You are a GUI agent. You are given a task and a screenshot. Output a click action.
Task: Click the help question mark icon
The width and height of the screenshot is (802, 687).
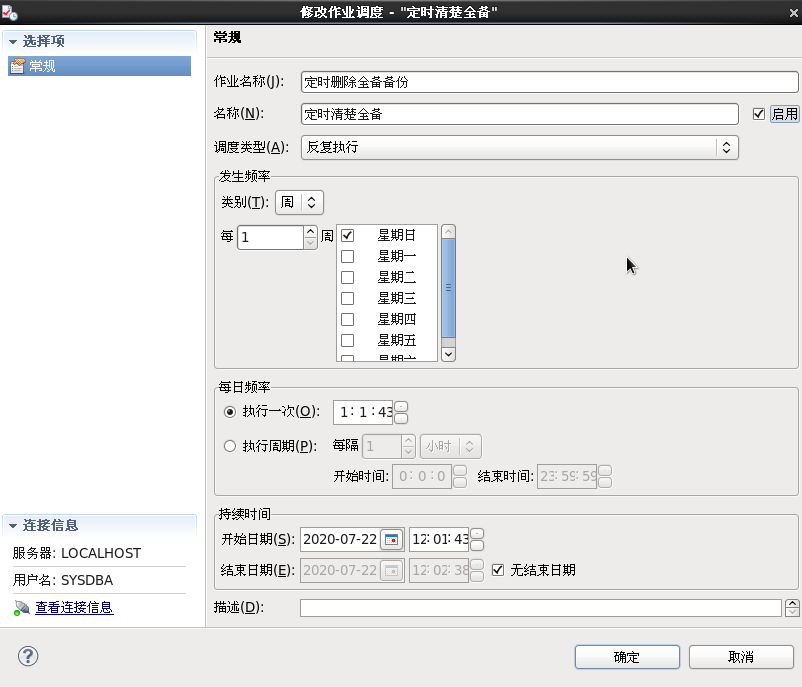(28, 656)
